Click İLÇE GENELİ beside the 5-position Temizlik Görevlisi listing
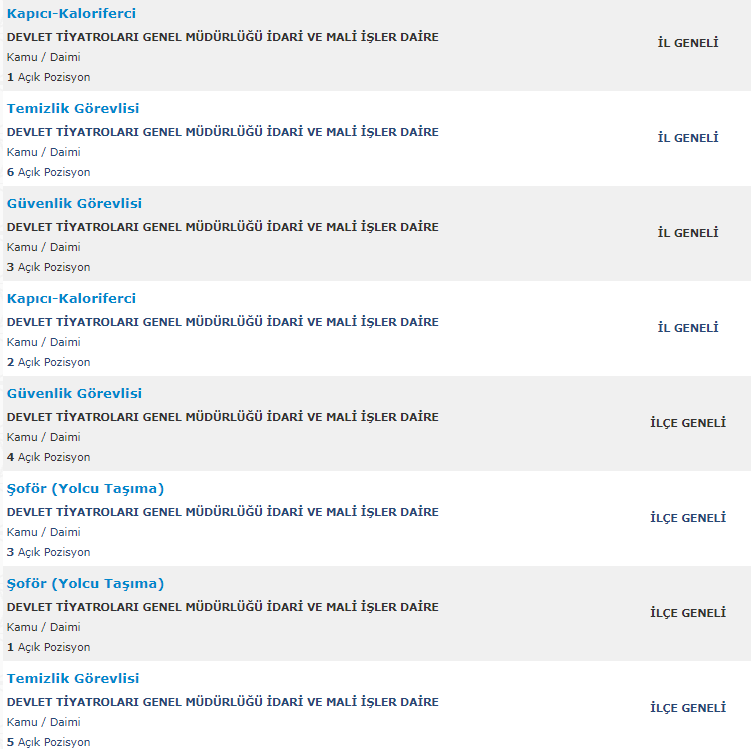This screenshot has height=749, width=751. [x=688, y=708]
